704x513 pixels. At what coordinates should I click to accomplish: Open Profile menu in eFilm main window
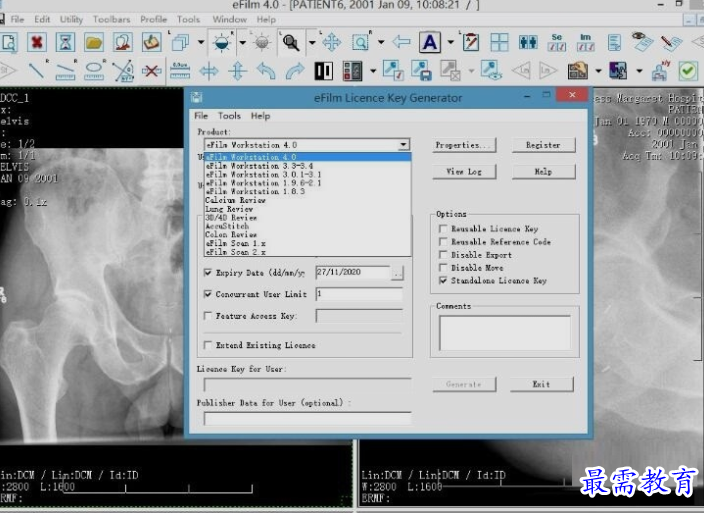pos(153,19)
